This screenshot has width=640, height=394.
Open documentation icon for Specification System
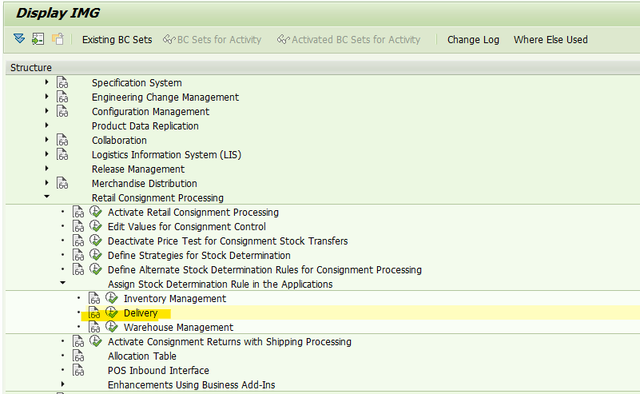[x=62, y=82]
